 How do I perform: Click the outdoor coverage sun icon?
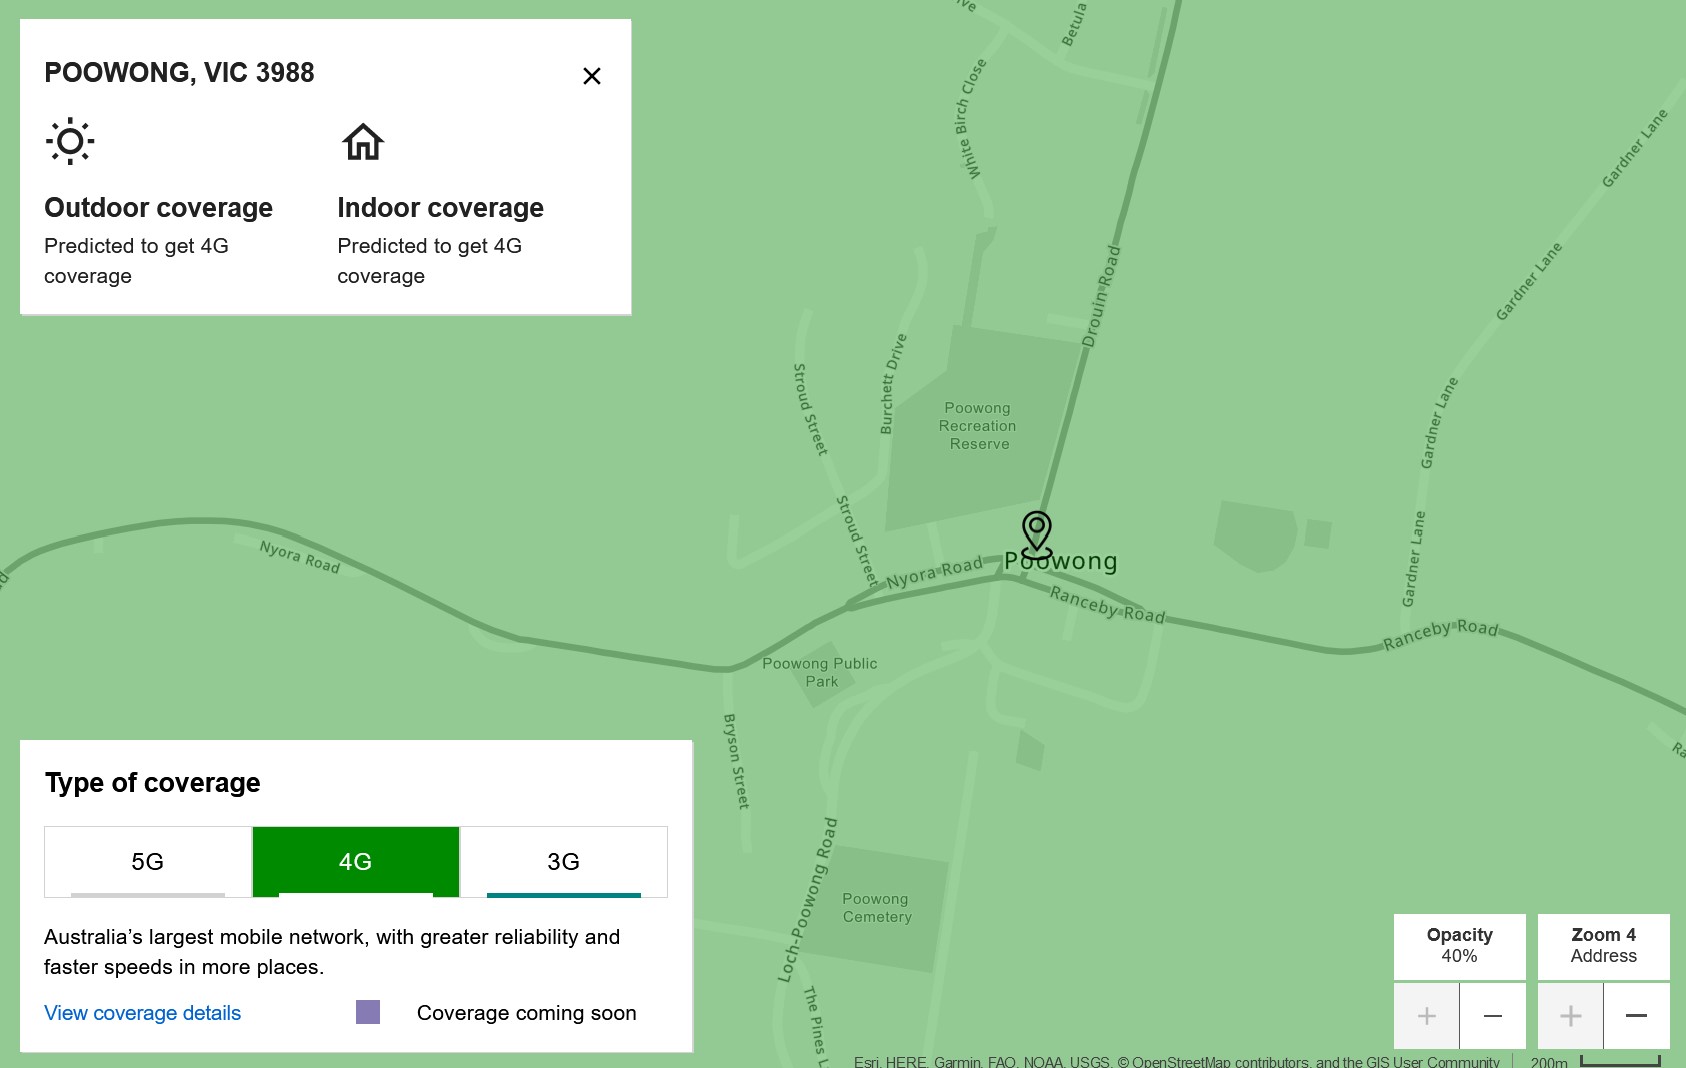pyautogui.click(x=70, y=141)
